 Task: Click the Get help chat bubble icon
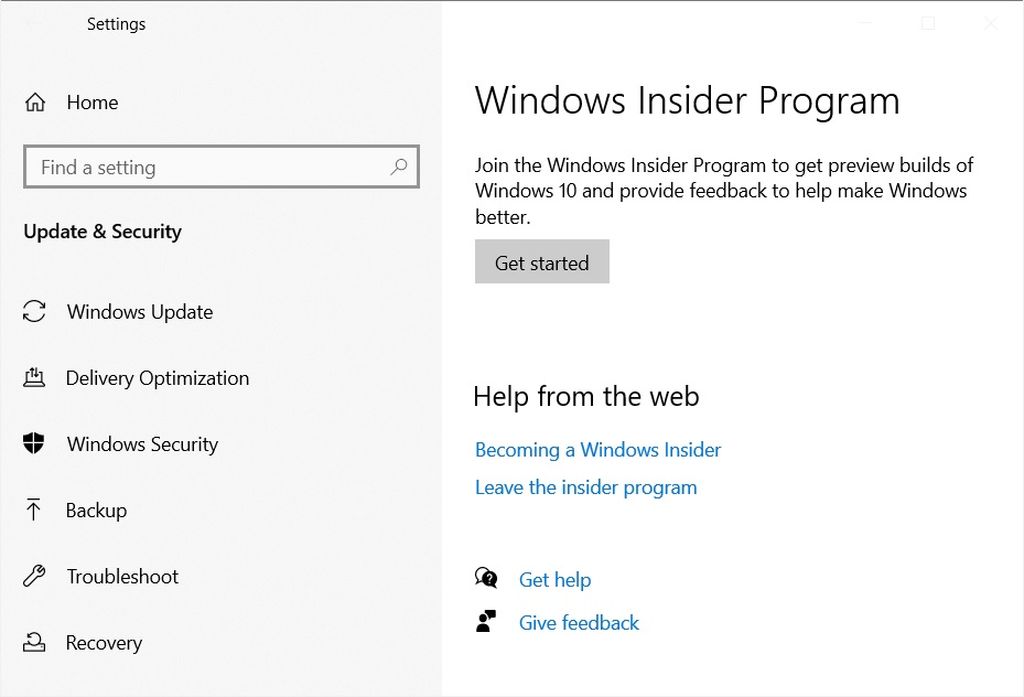click(487, 579)
